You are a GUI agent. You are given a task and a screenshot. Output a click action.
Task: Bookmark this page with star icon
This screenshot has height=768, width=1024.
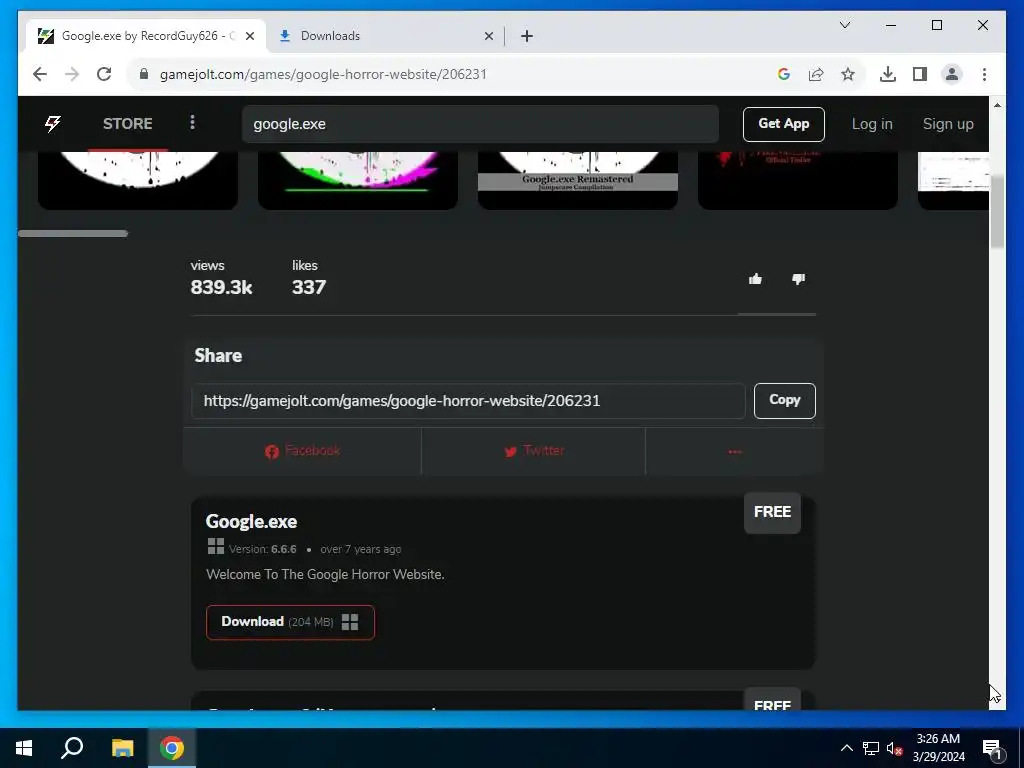click(848, 74)
